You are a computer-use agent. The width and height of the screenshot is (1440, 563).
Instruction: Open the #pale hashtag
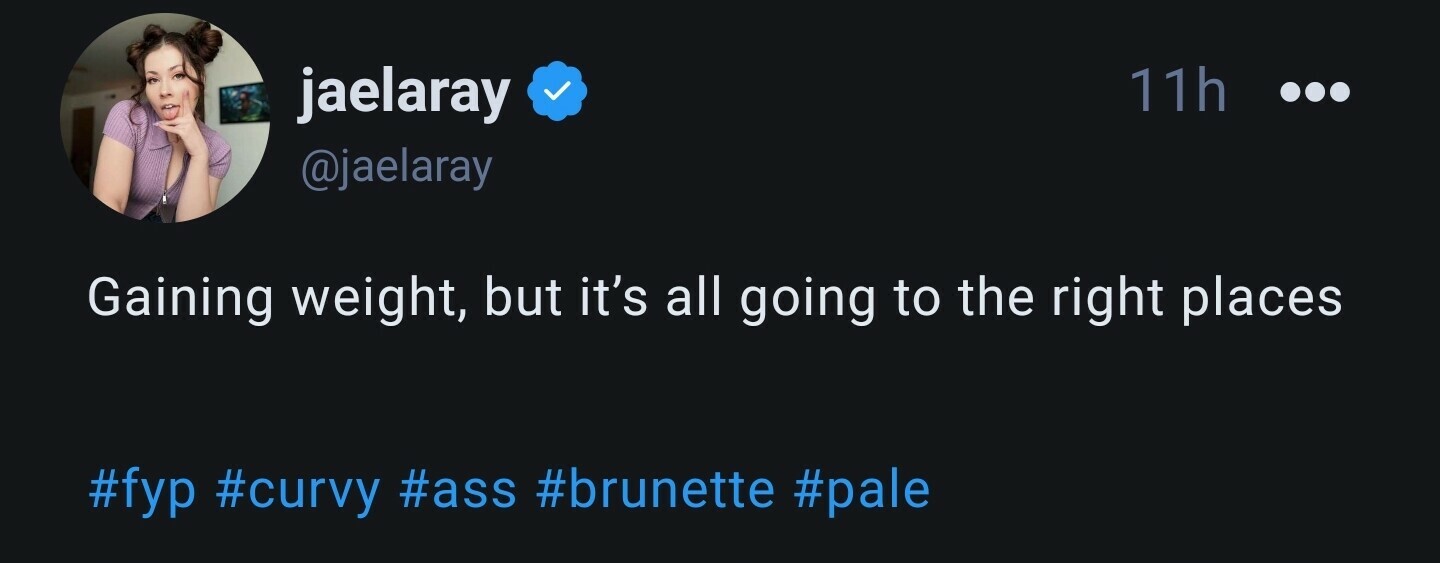(x=862, y=490)
